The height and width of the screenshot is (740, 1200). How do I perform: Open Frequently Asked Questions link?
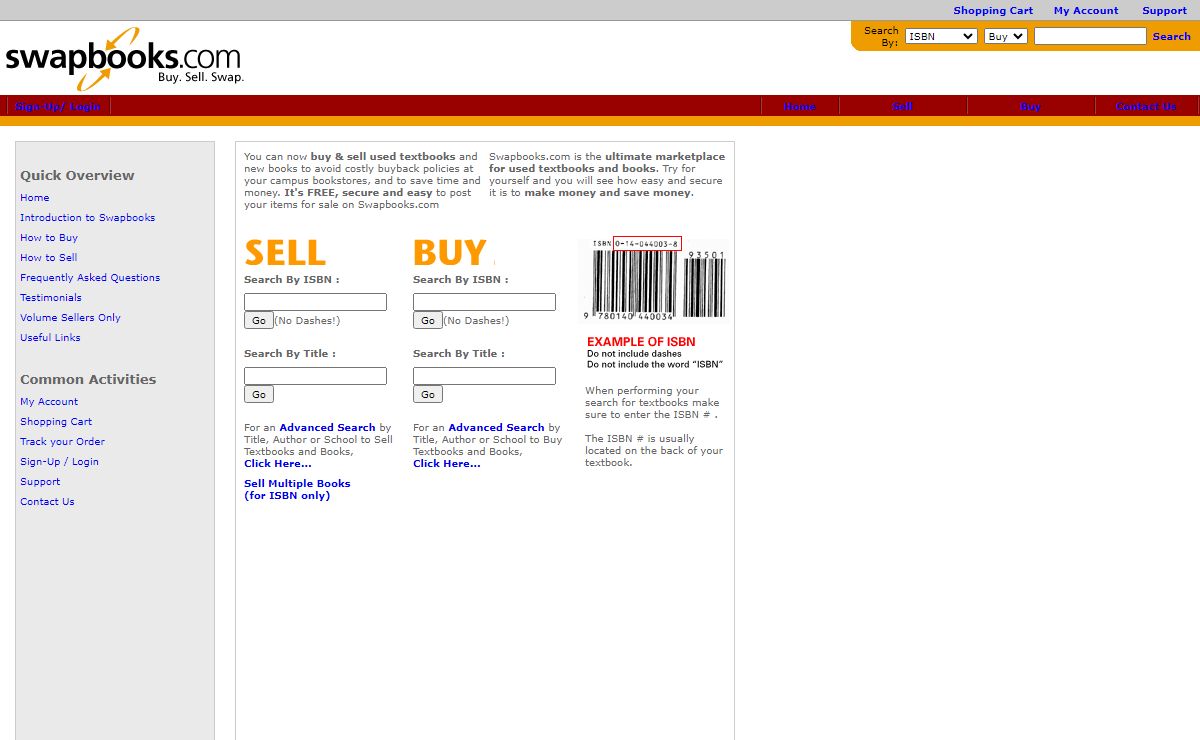90,277
